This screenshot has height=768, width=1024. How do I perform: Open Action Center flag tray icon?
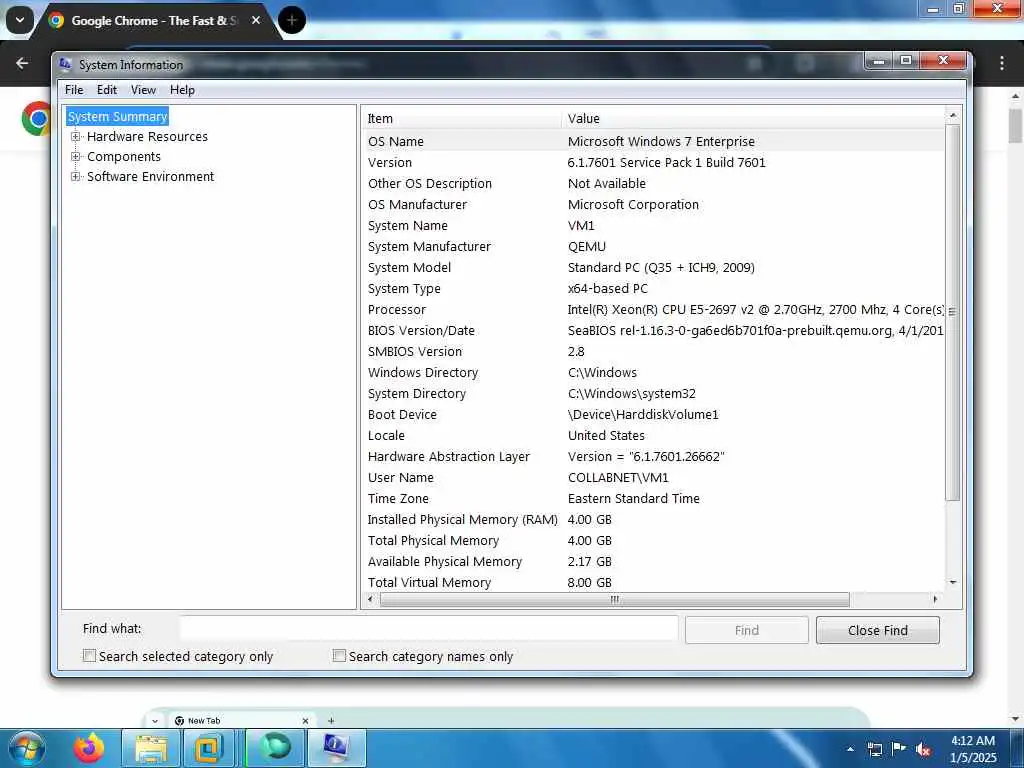[x=899, y=749]
